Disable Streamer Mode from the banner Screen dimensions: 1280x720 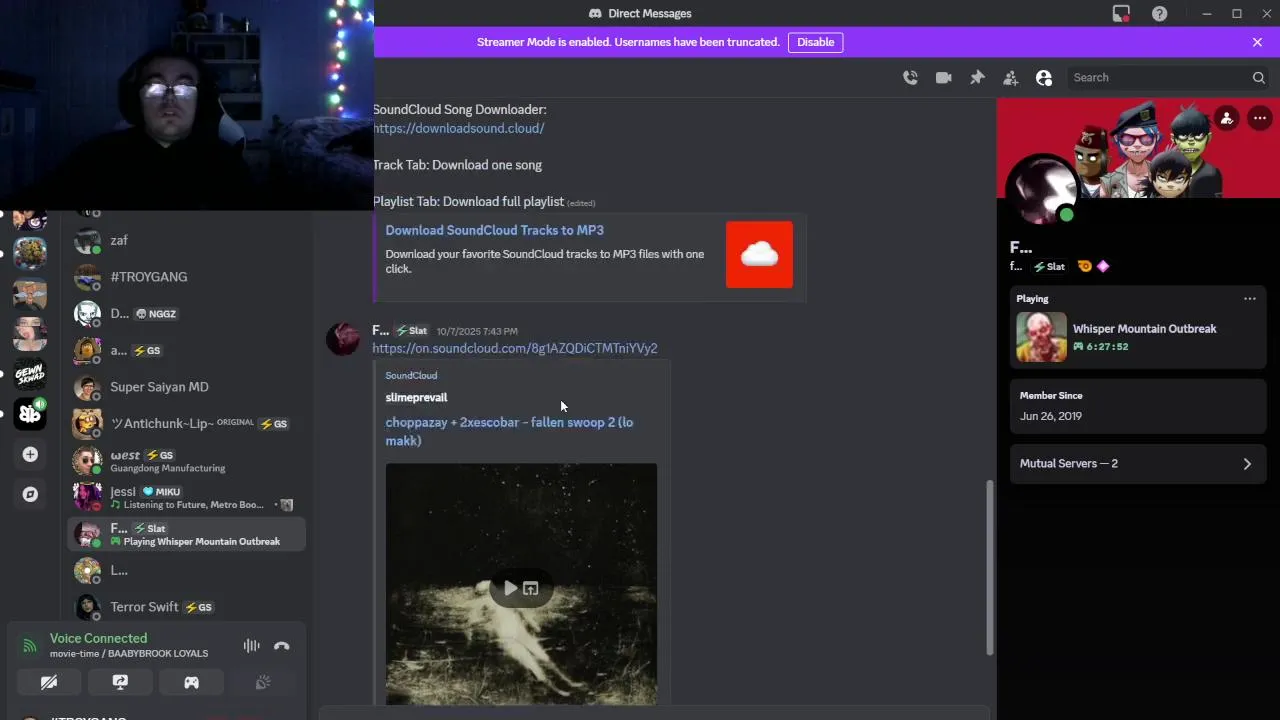(816, 42)
